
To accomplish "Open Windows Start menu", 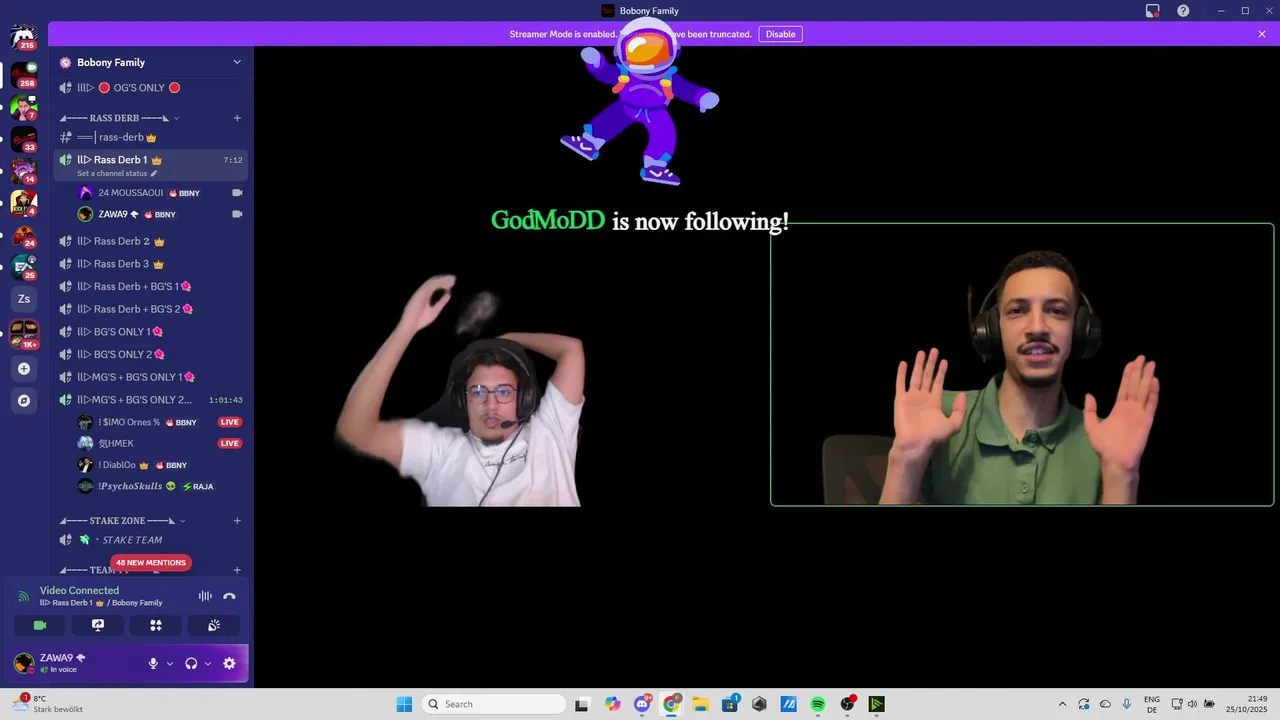I will click(404, 704).
